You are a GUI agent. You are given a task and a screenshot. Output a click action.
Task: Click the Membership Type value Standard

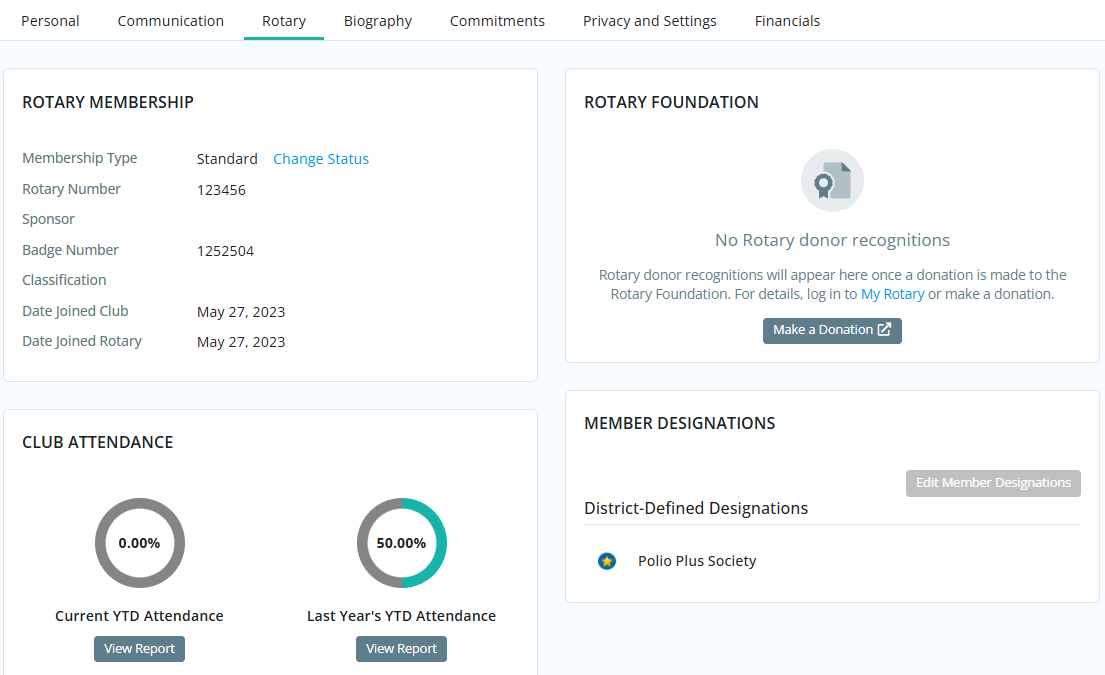pyautogui.click(x=227, y=159)
